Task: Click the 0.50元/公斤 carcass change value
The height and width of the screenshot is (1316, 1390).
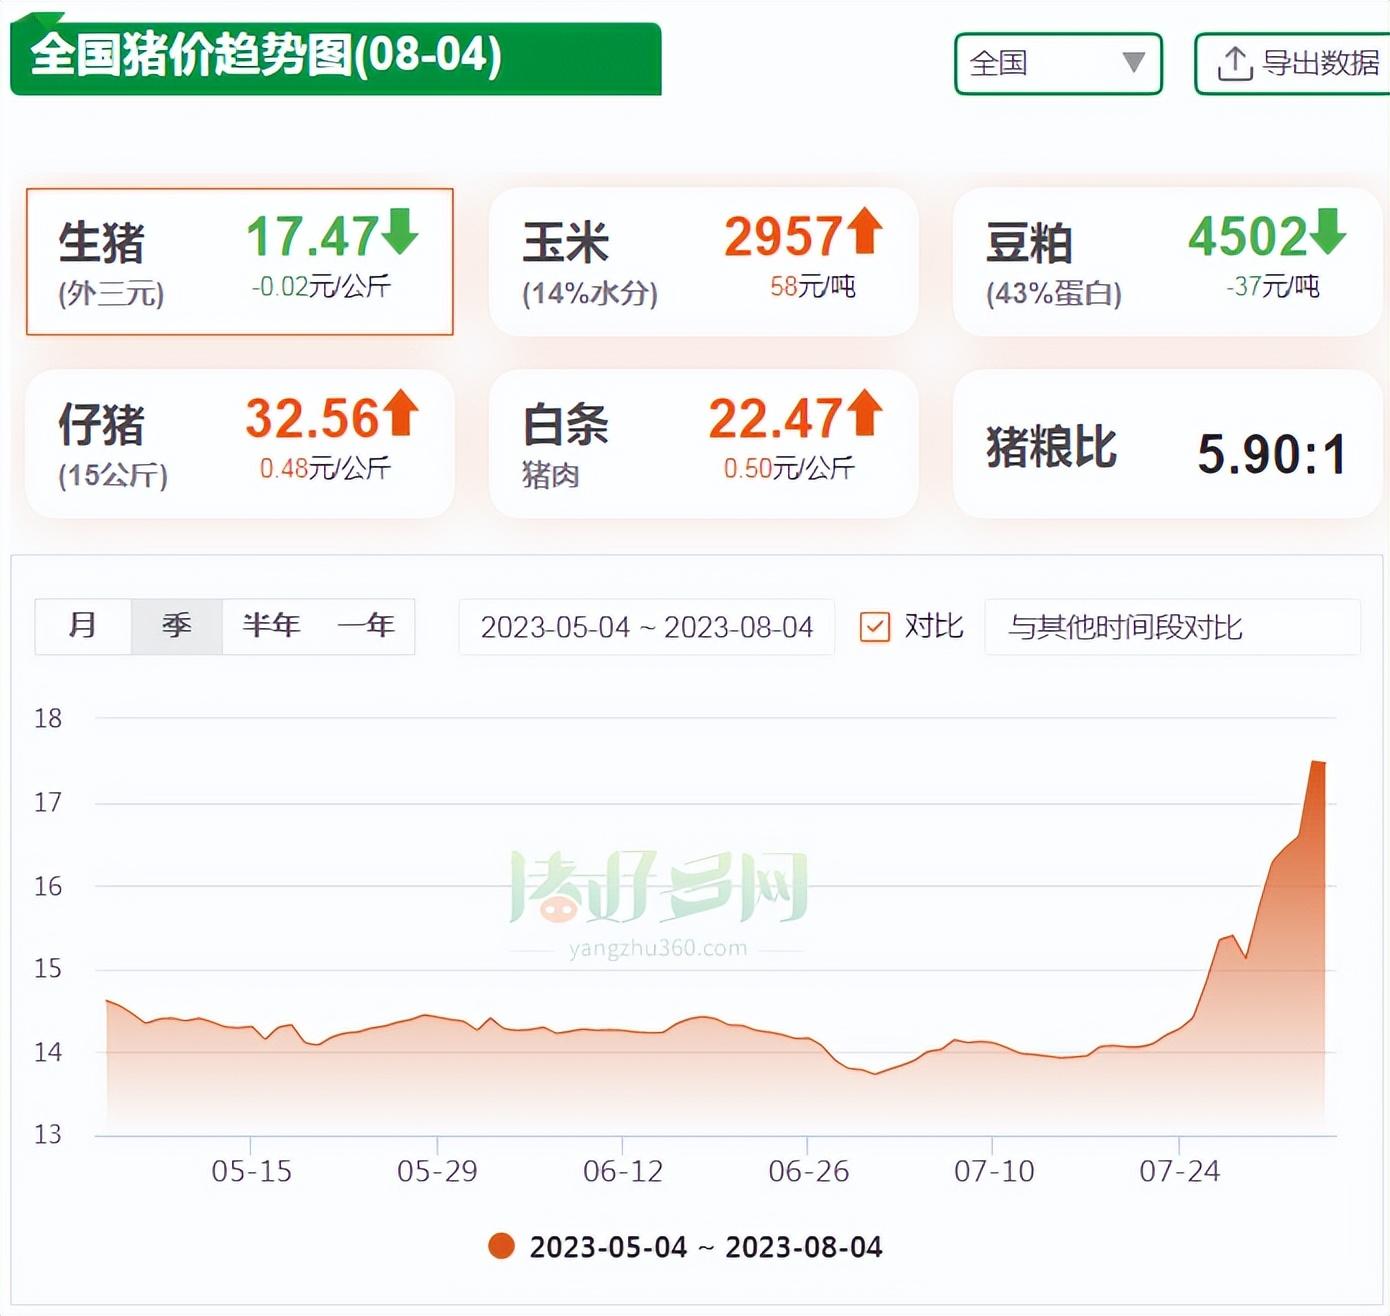Action: (789, 468)
